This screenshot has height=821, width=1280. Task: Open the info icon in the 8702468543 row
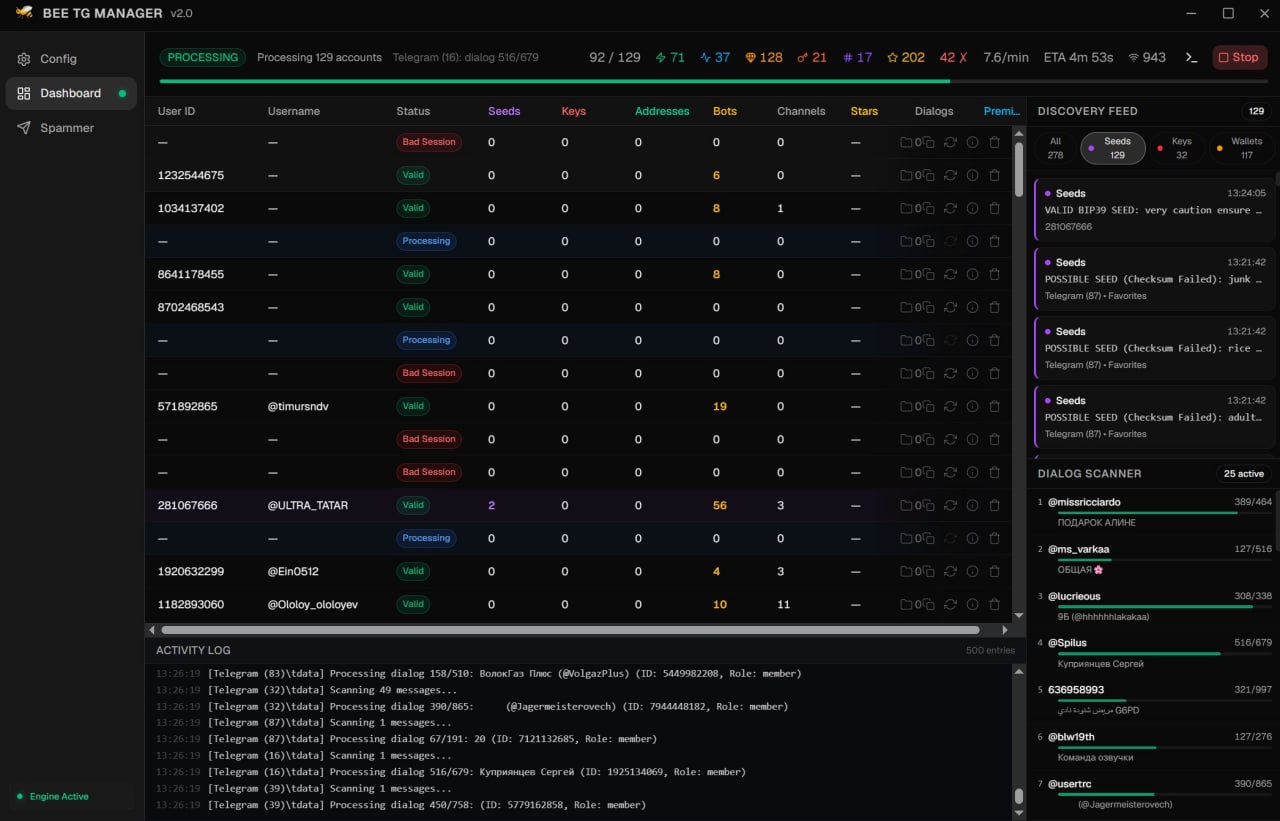point(972,307)
